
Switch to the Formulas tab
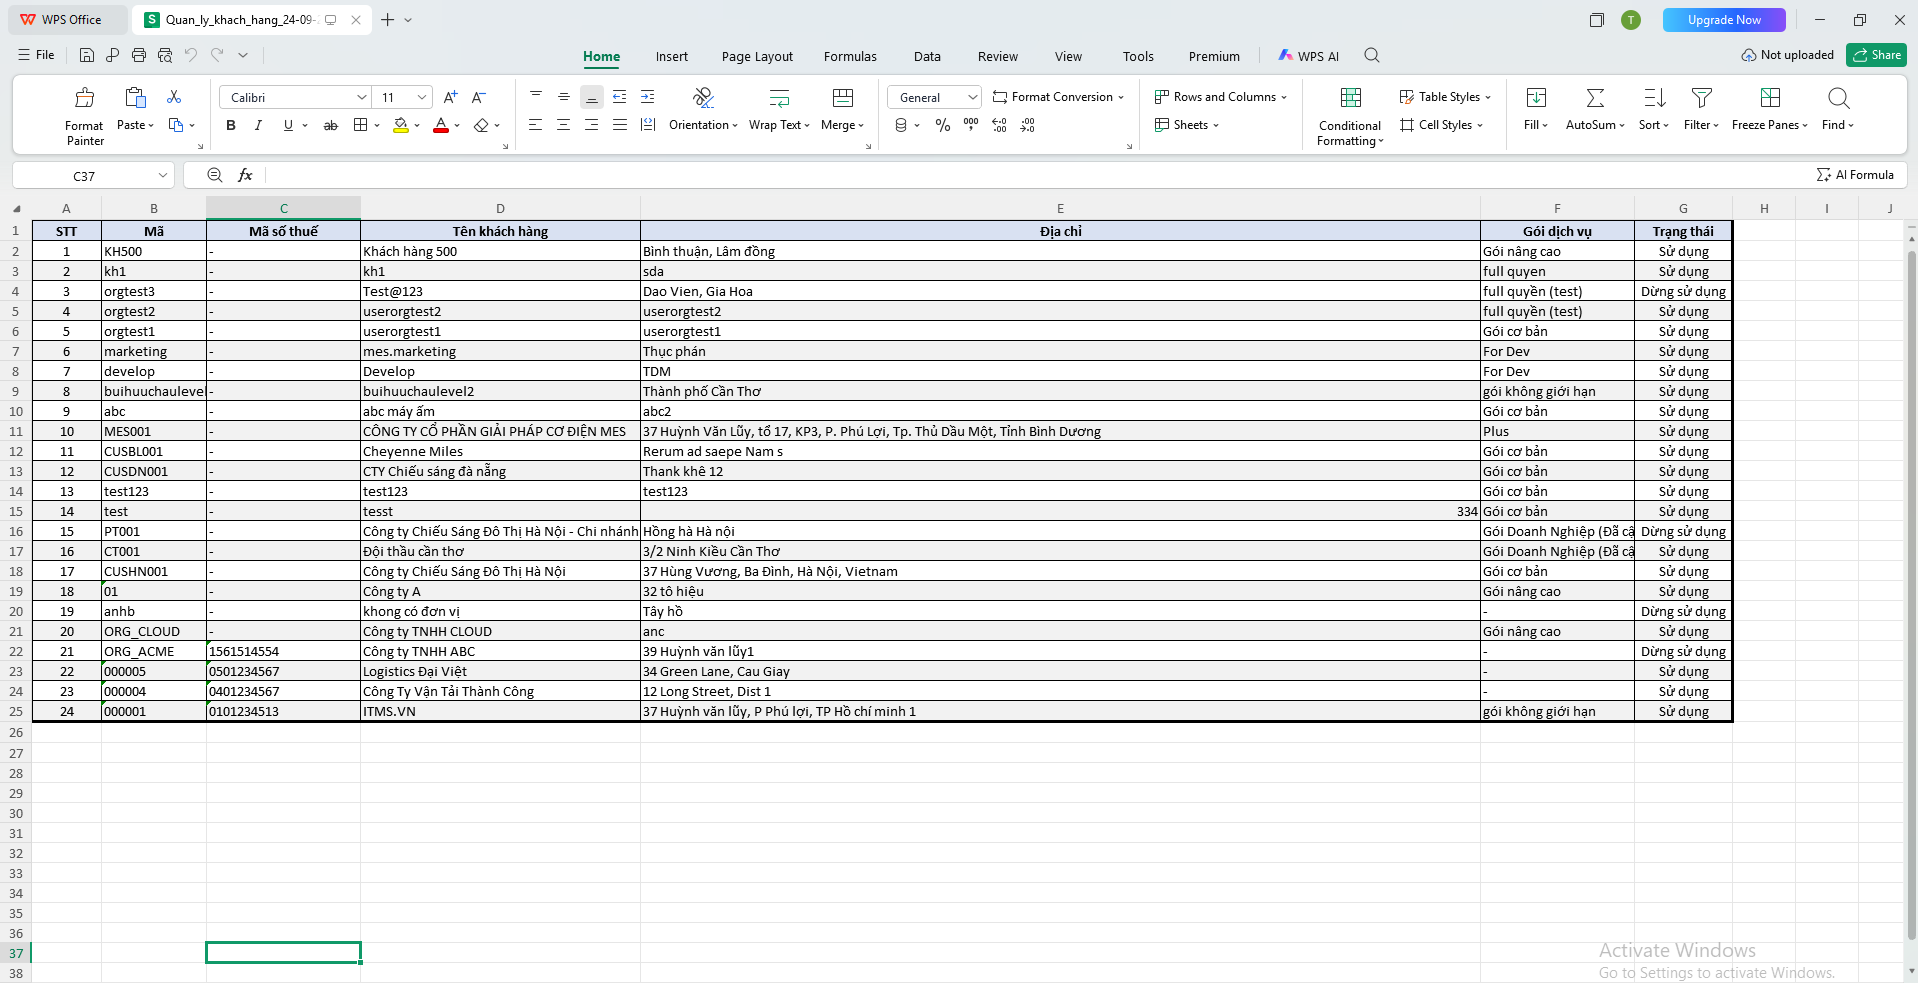click(850, 56)
